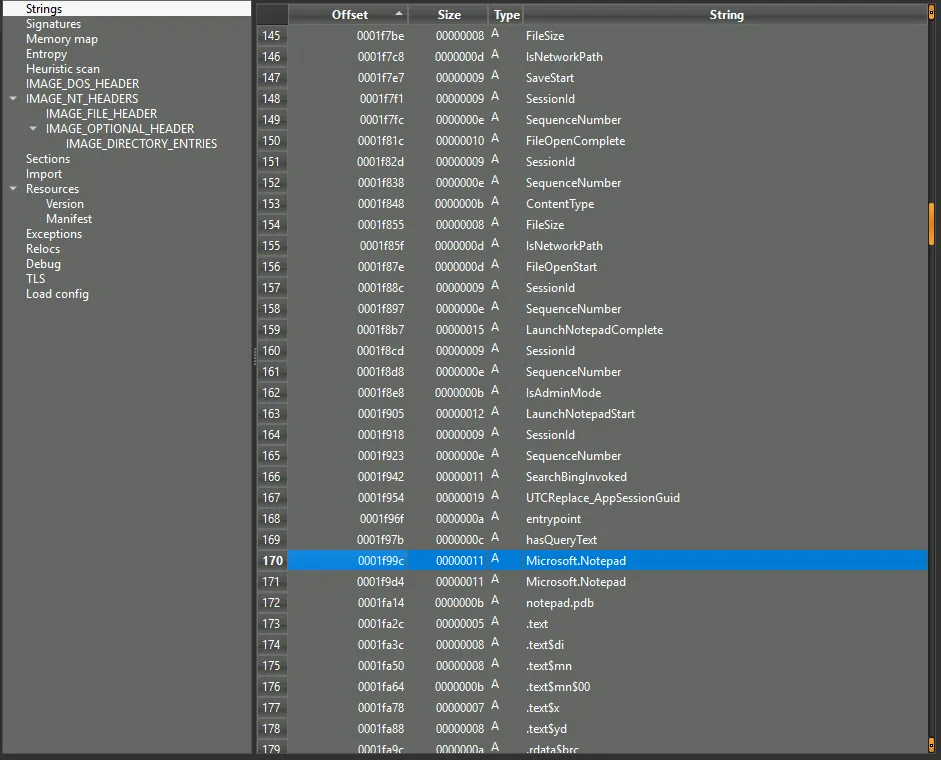Open Version under Resources
941x760 pixels.
[65, 204]
